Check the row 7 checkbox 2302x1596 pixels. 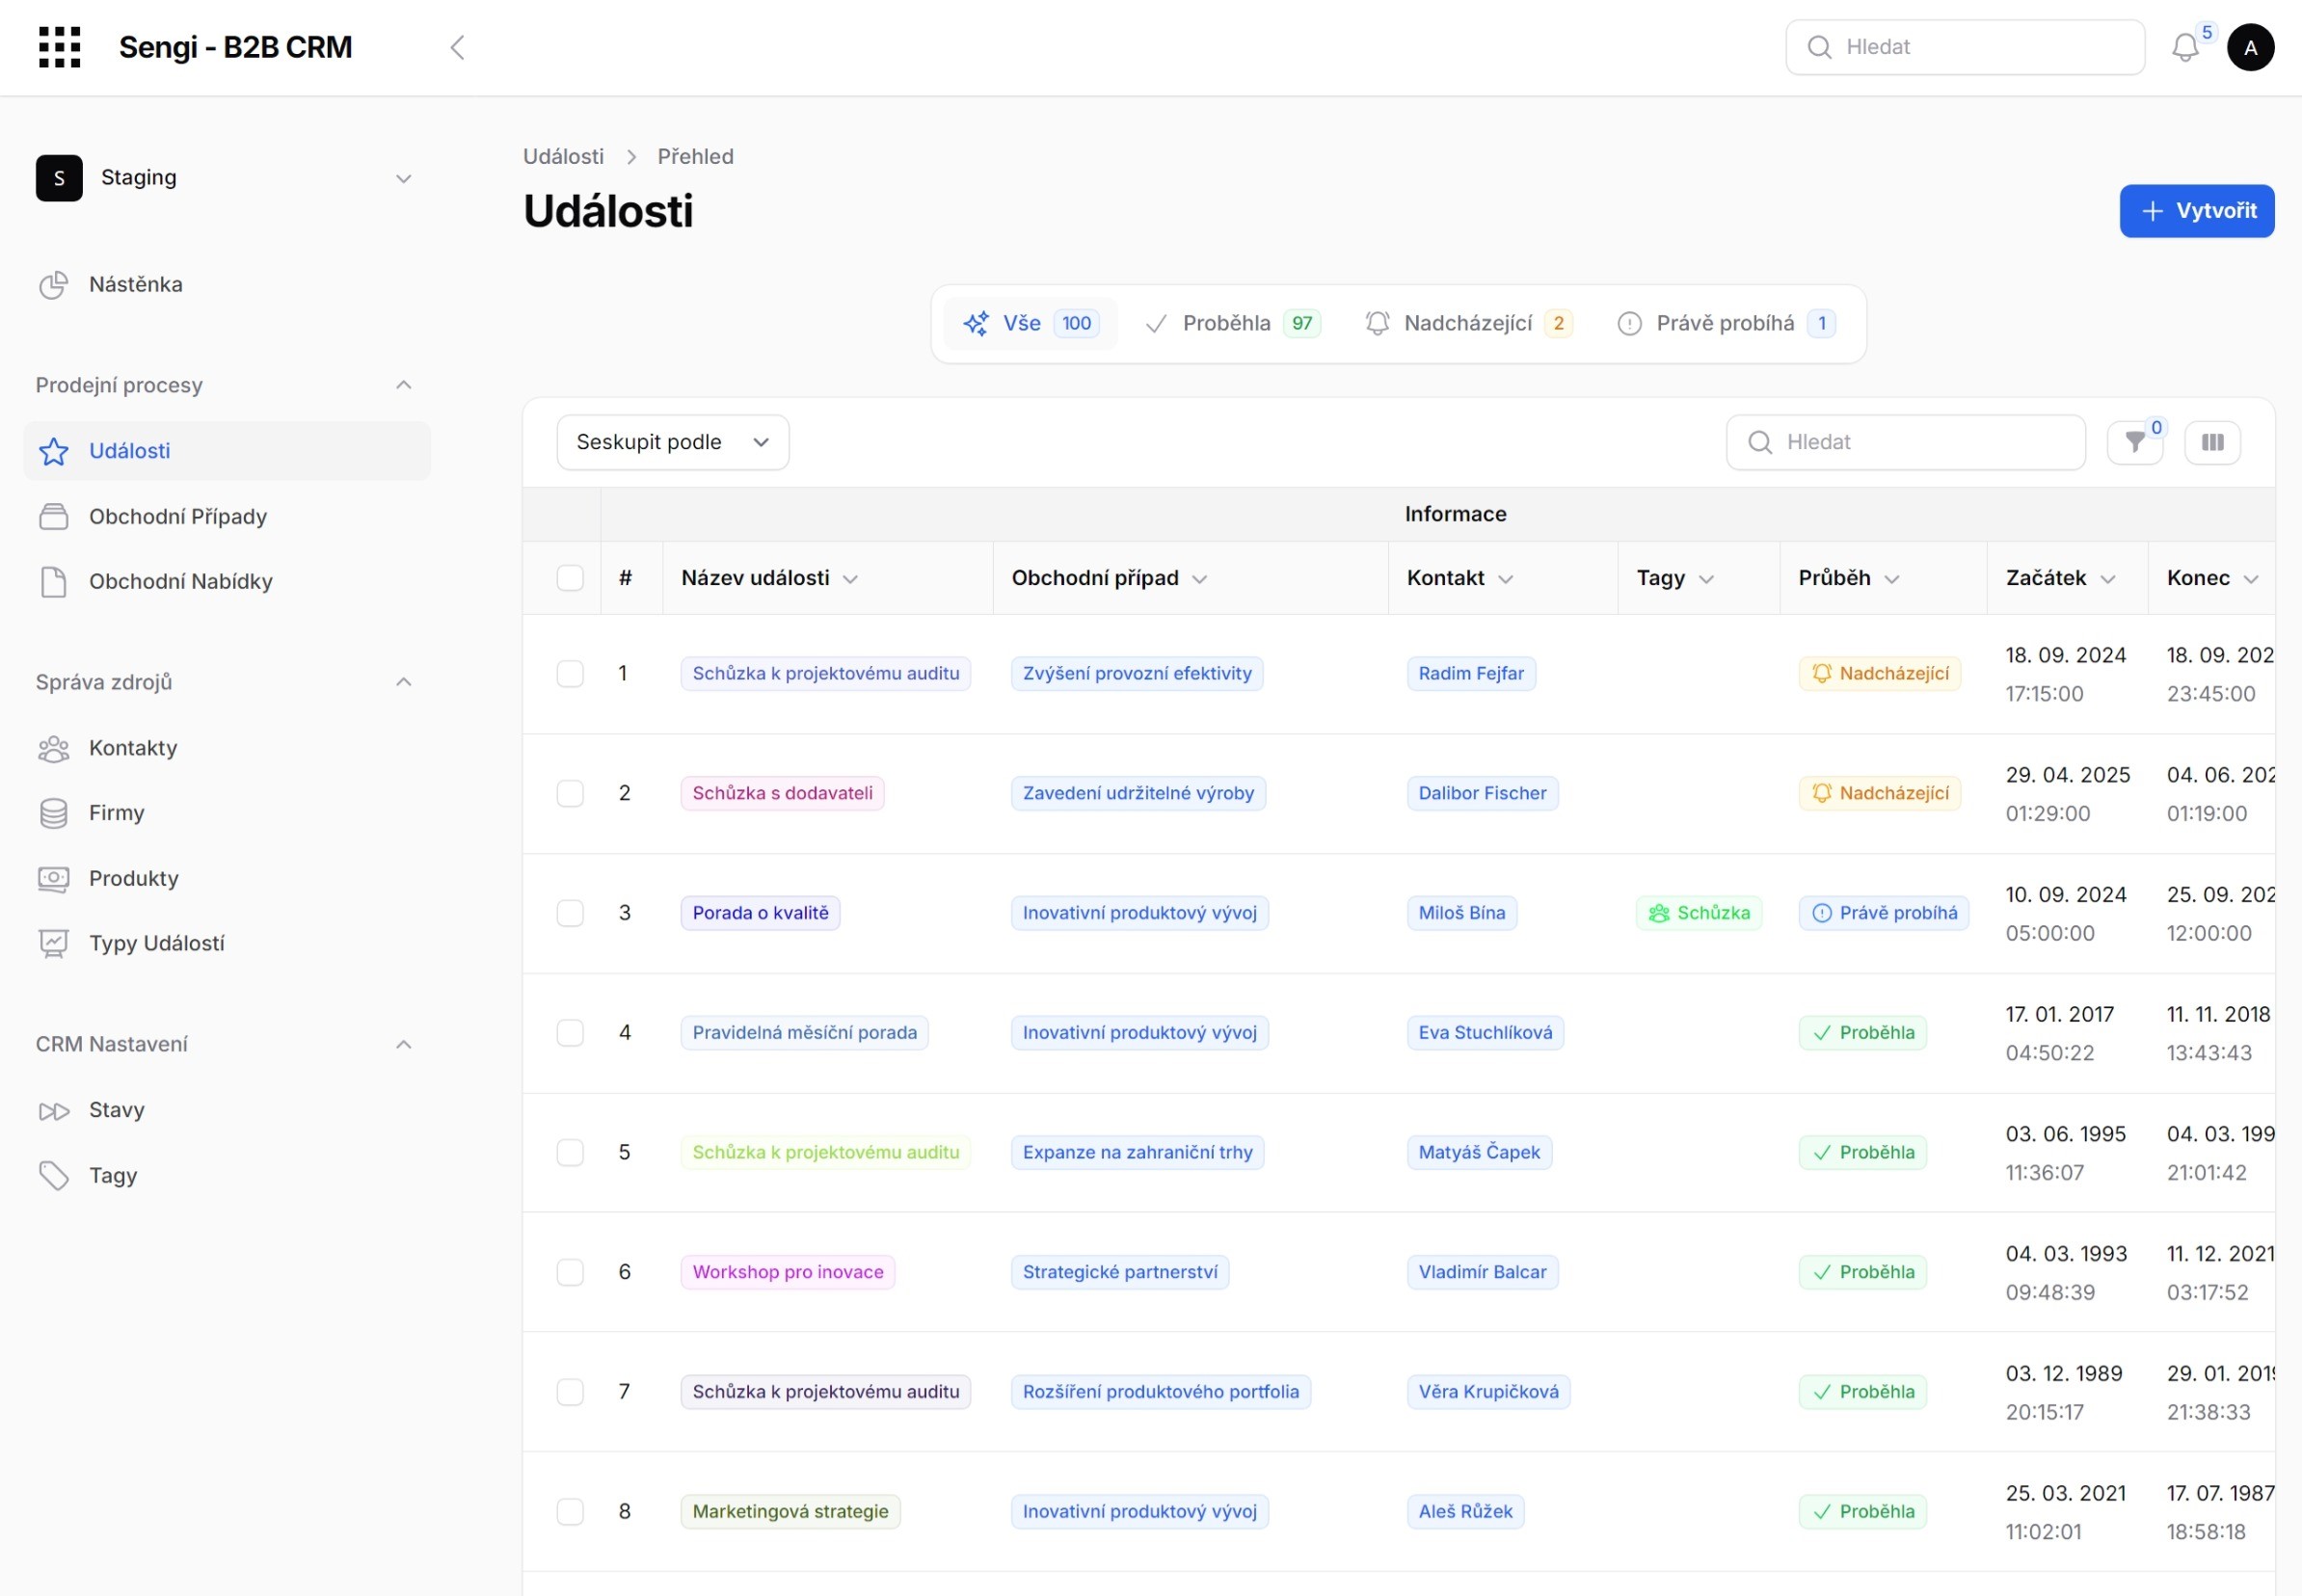coord(570,1392)
